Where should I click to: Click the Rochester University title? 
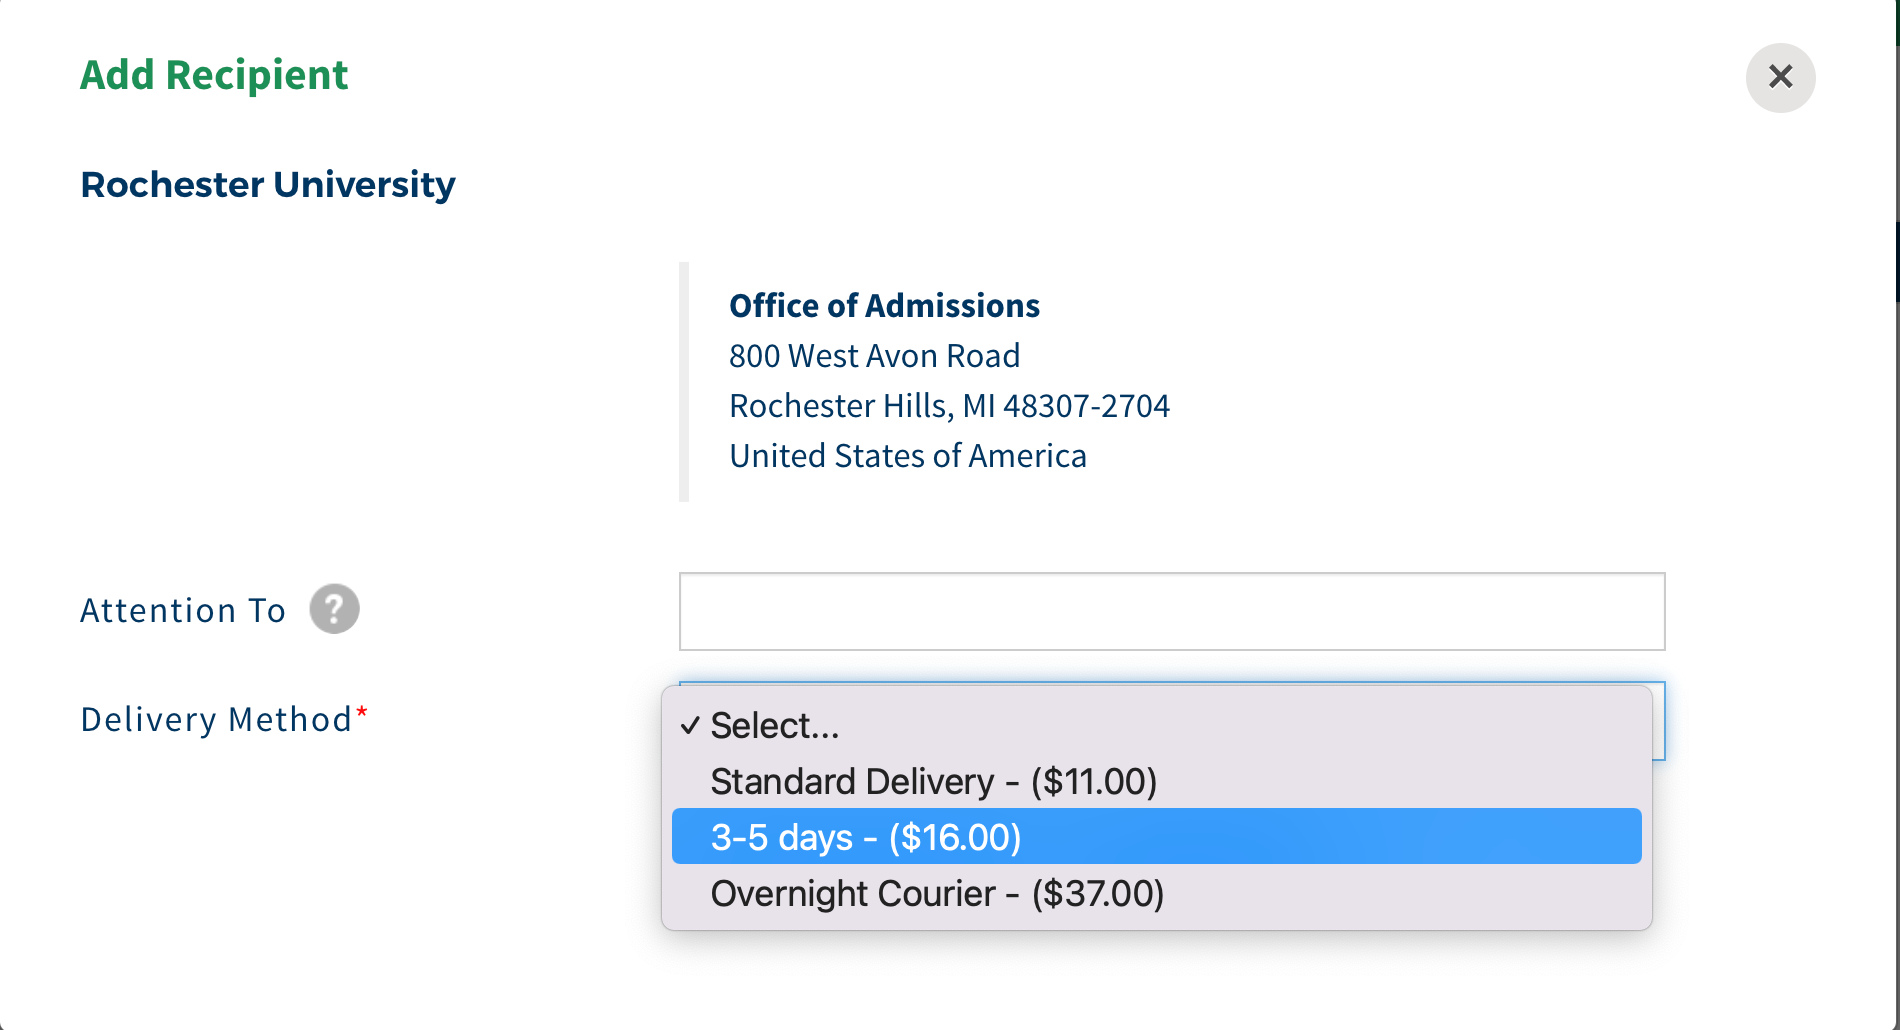[x=268, y=185]
